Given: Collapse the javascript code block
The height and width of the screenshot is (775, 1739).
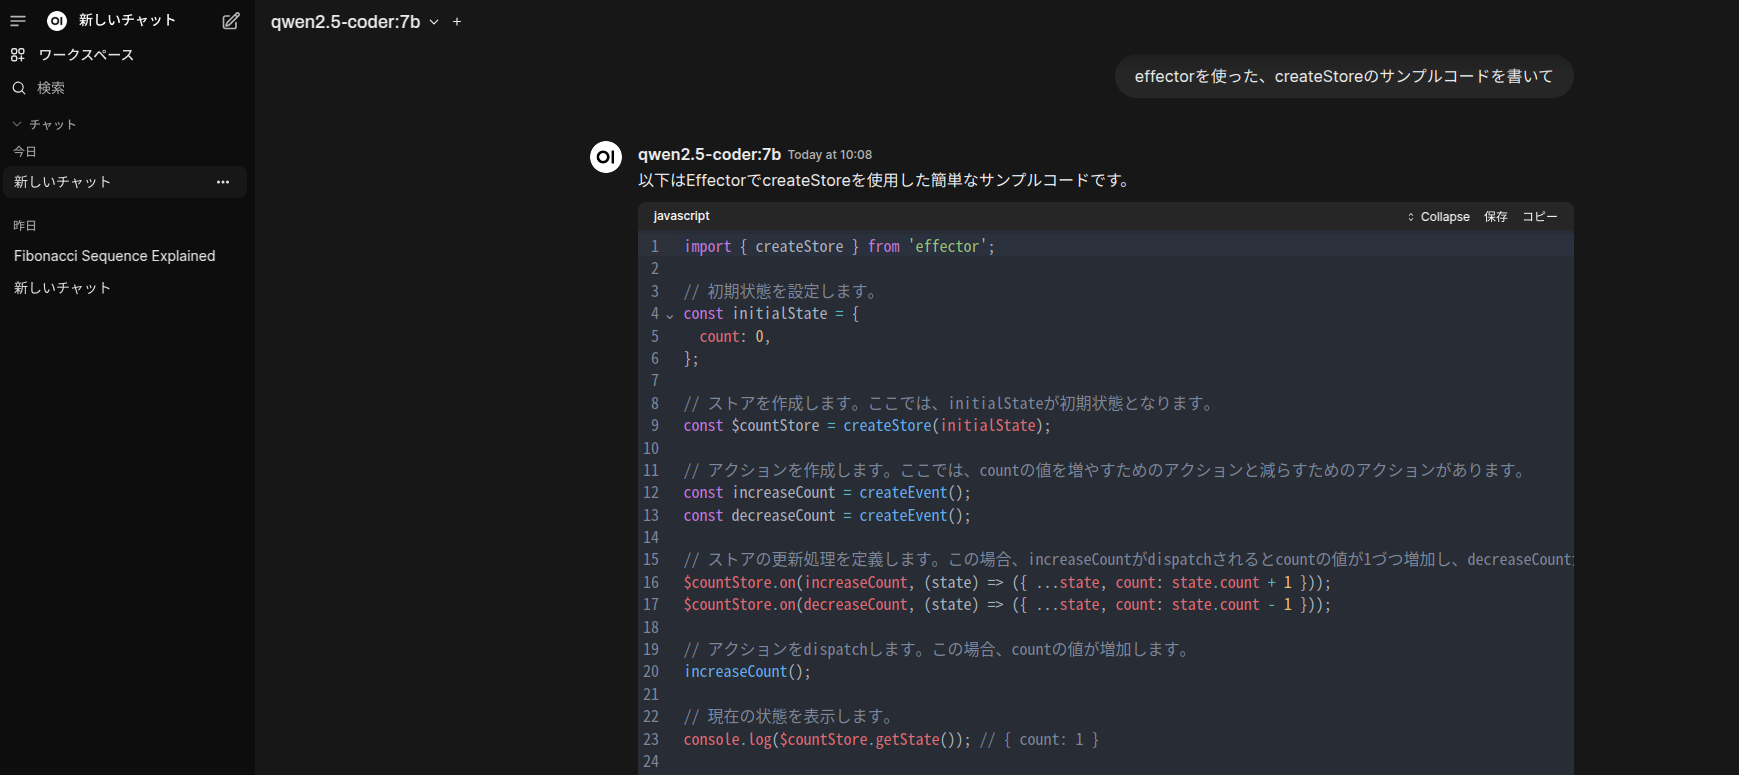Looking at the screenshot, I should [x=1438, y=217].
